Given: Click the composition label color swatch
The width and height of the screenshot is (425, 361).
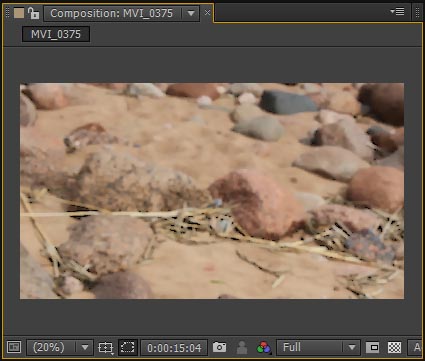Looking at the screenshot, I should coord(19,13).
